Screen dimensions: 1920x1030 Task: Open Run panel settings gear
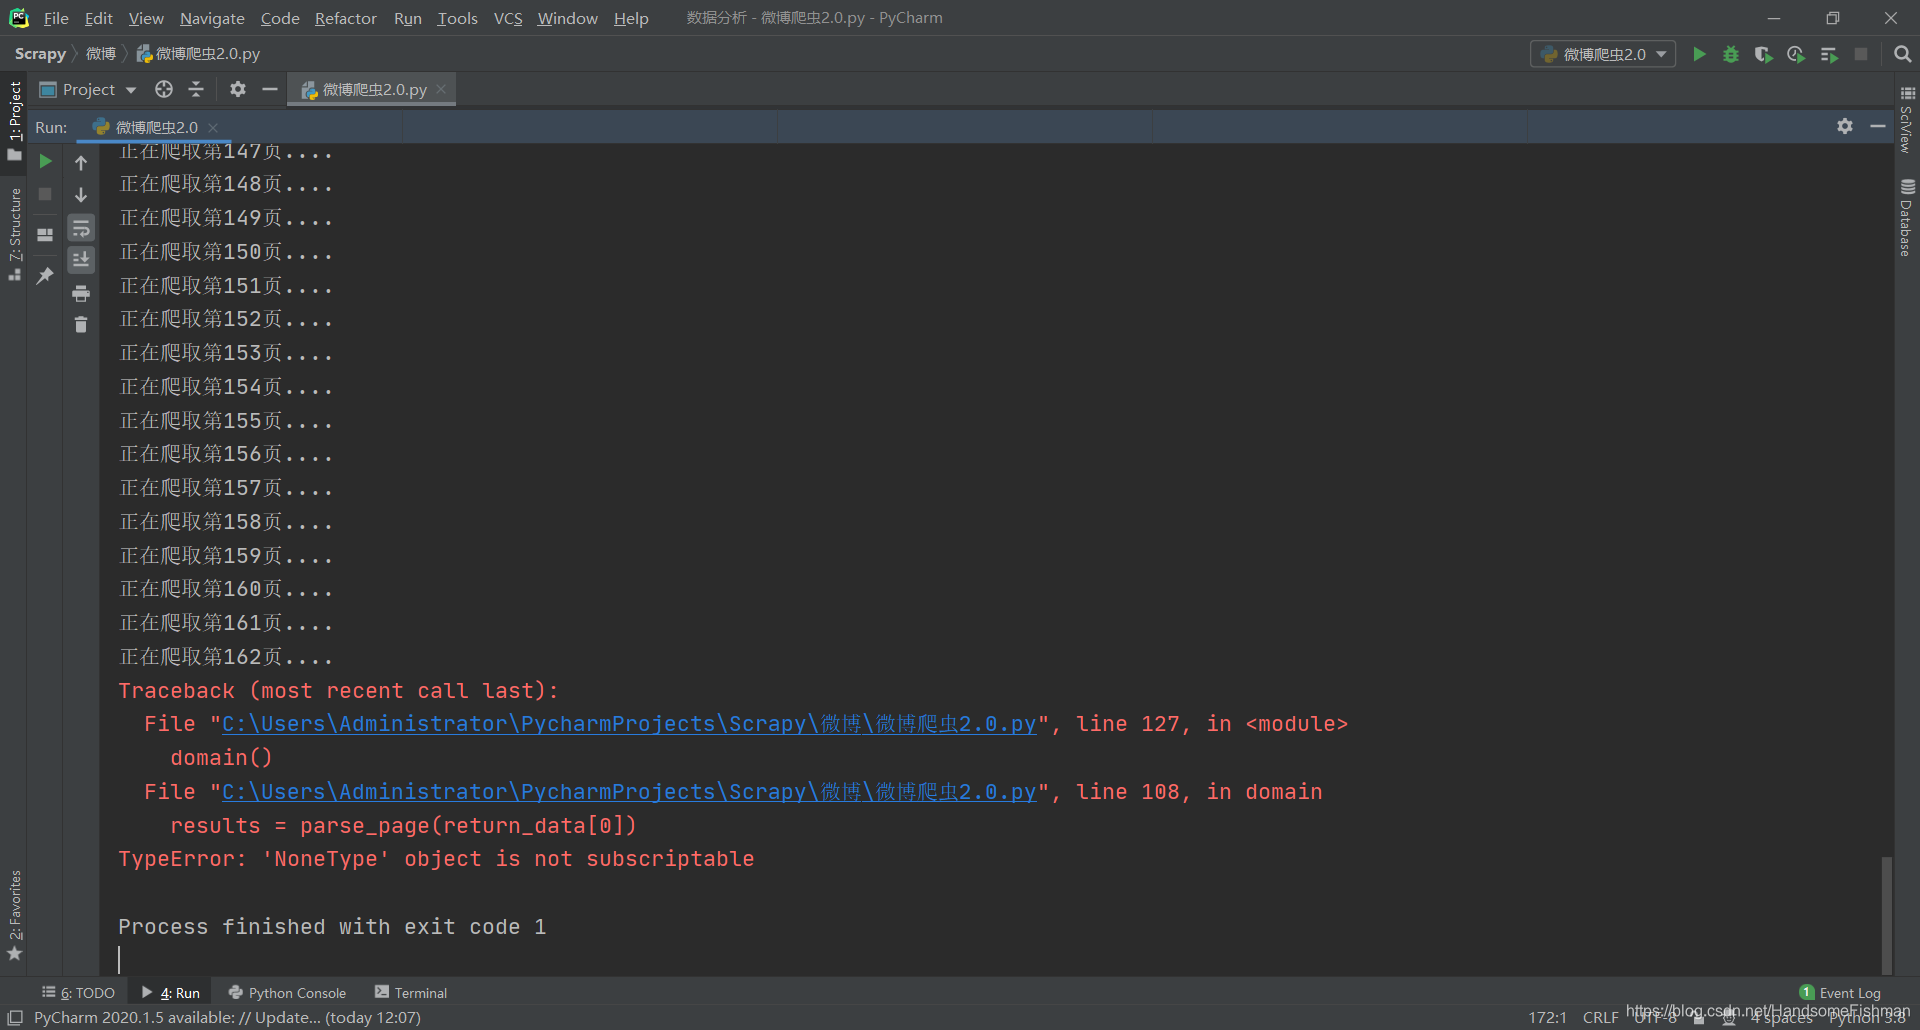[1845, 126]
